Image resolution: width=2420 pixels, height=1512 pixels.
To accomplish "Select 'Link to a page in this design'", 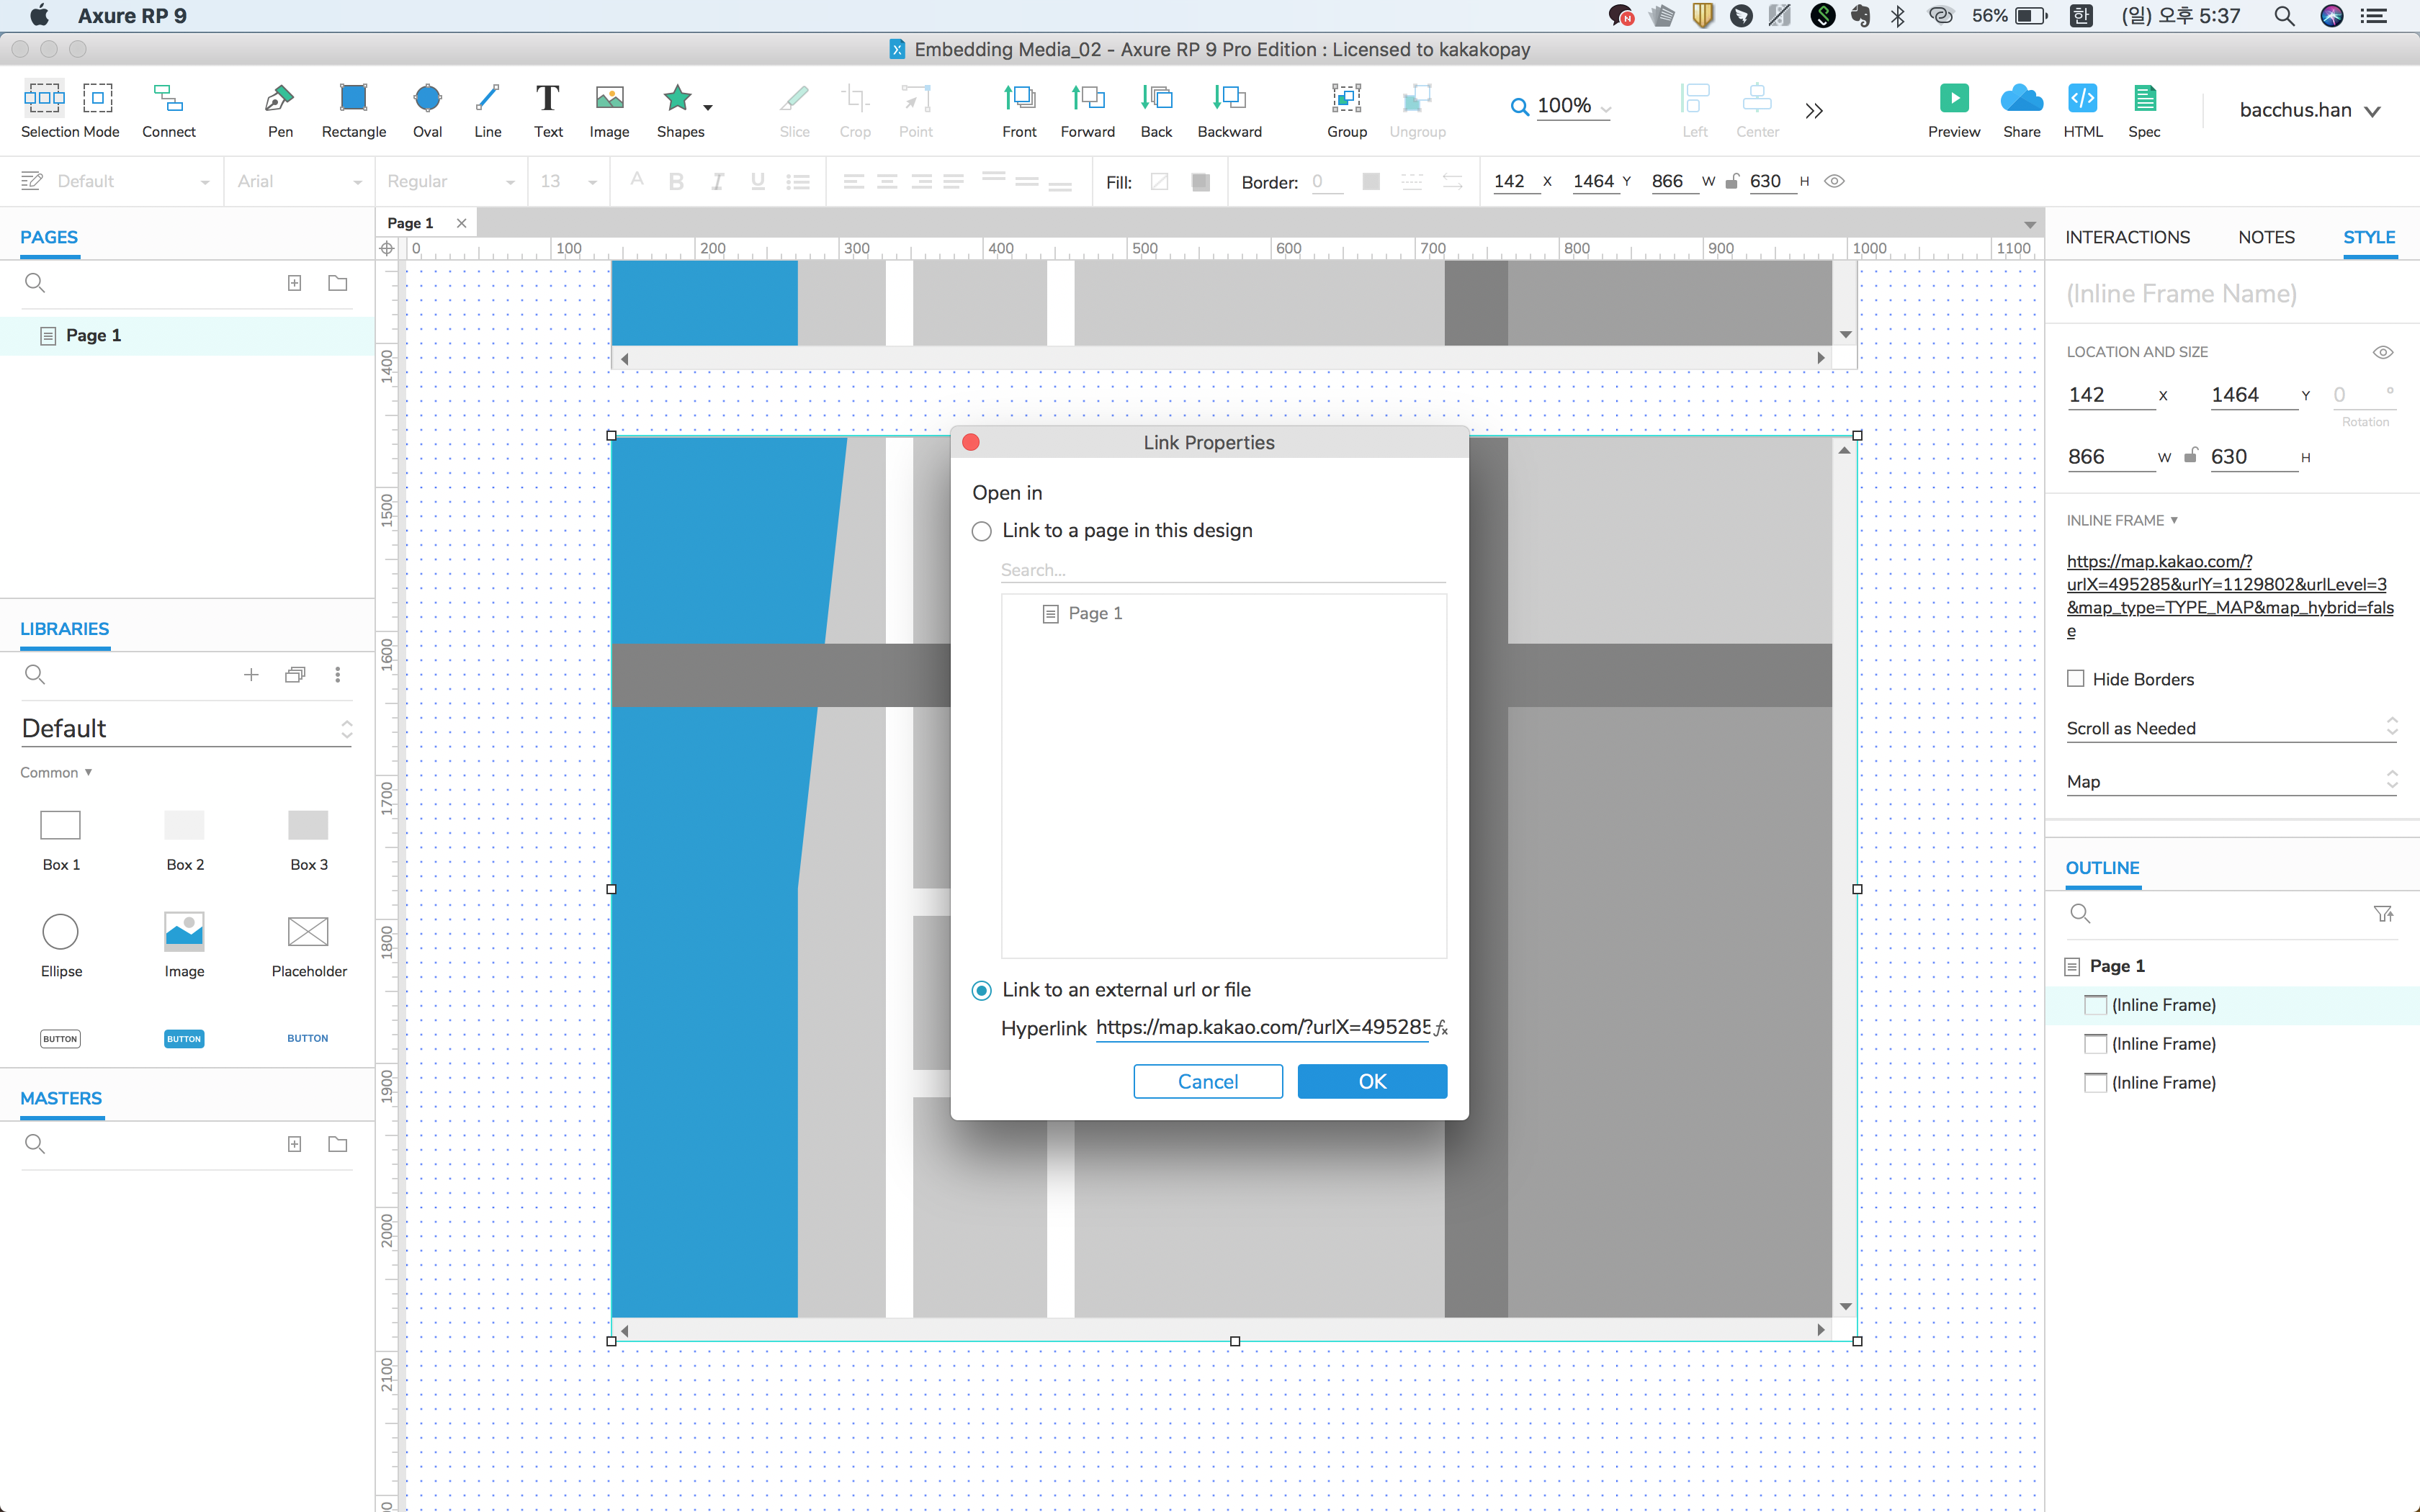I will [982, 531].
